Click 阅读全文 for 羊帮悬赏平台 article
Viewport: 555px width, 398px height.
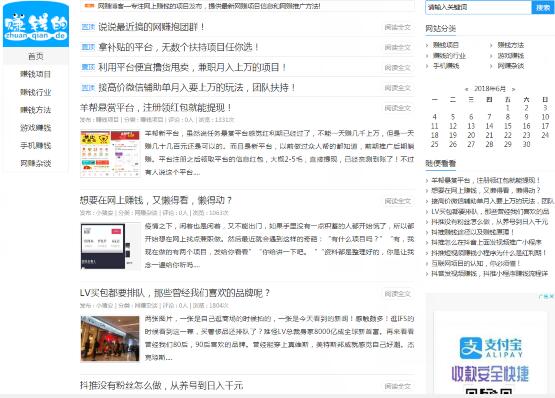398,108
